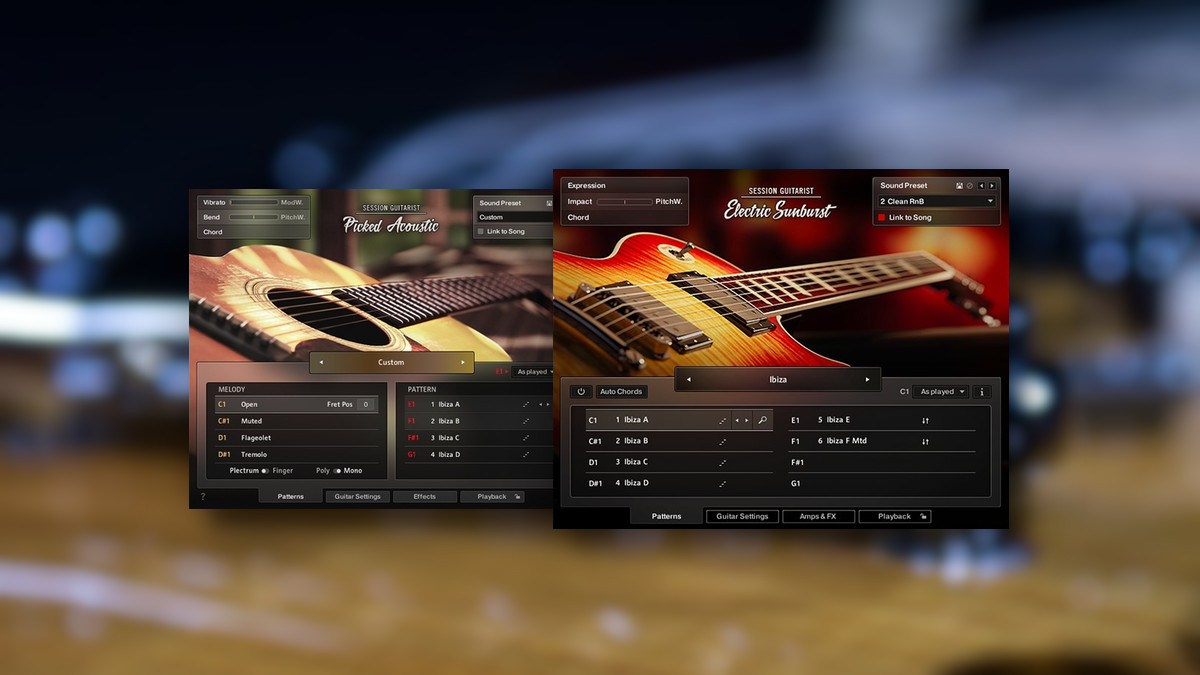
Task: Click the Expression label in Electric Sunburst
Action: [x=587, y=185]
